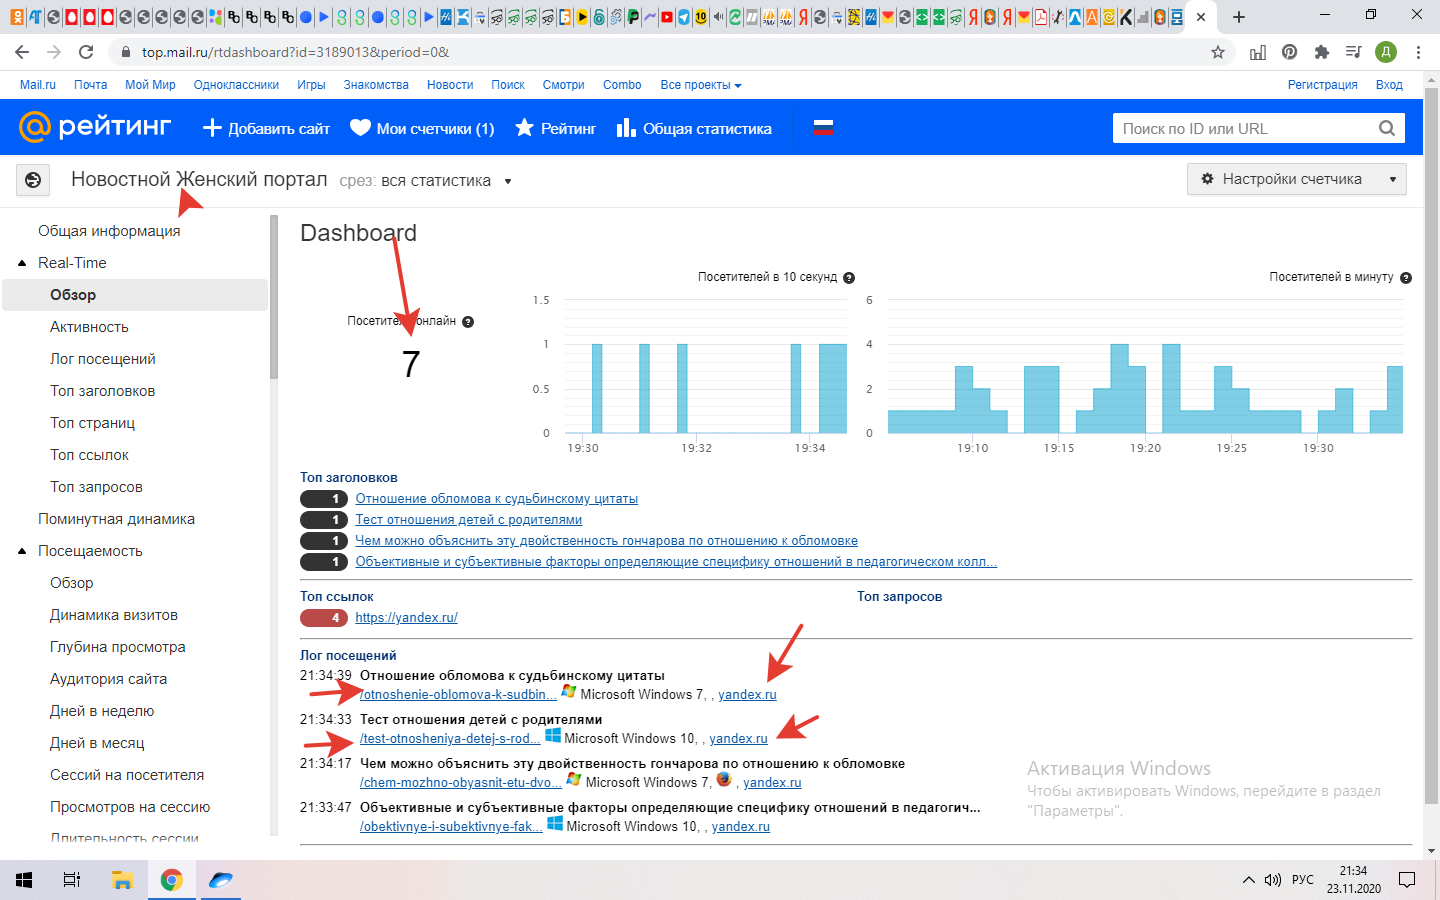Open Мои счетчики (1)

pos(422,128)
